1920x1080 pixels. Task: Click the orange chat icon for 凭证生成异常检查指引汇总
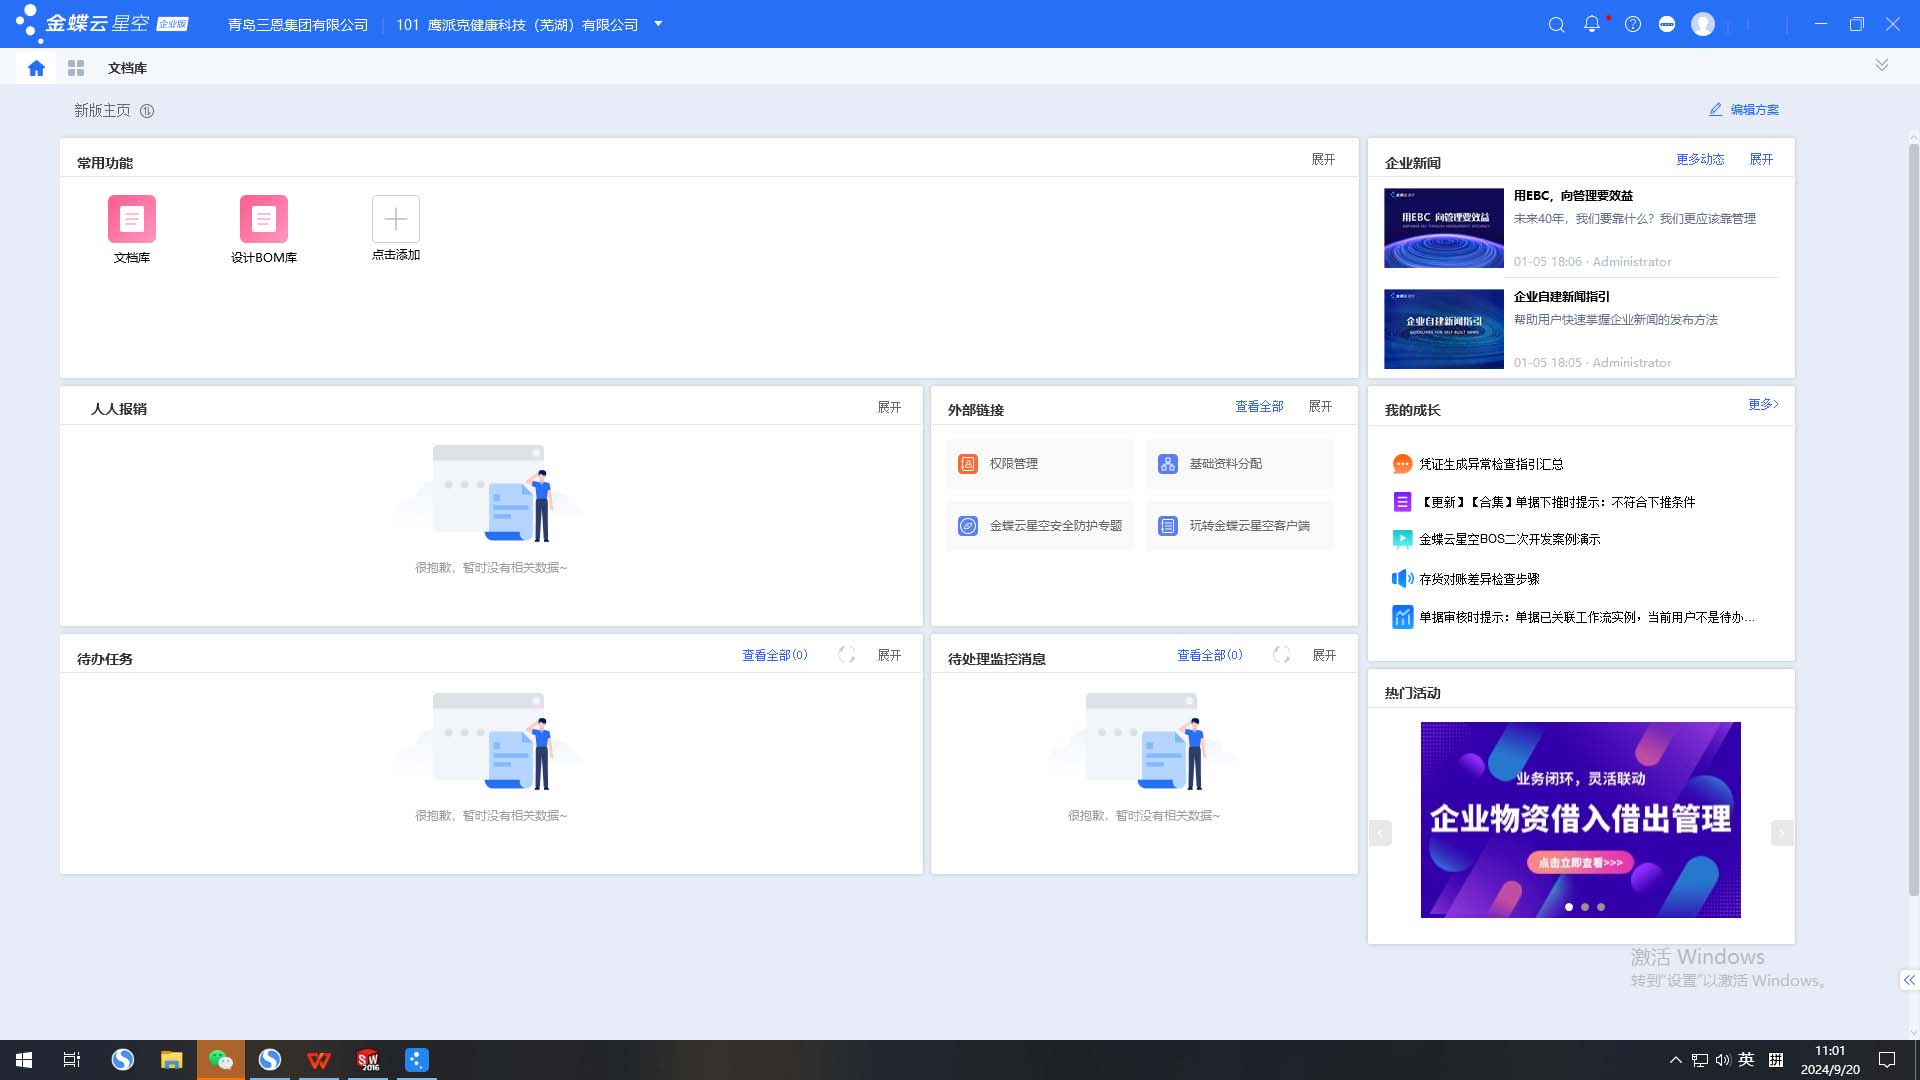1402,464
